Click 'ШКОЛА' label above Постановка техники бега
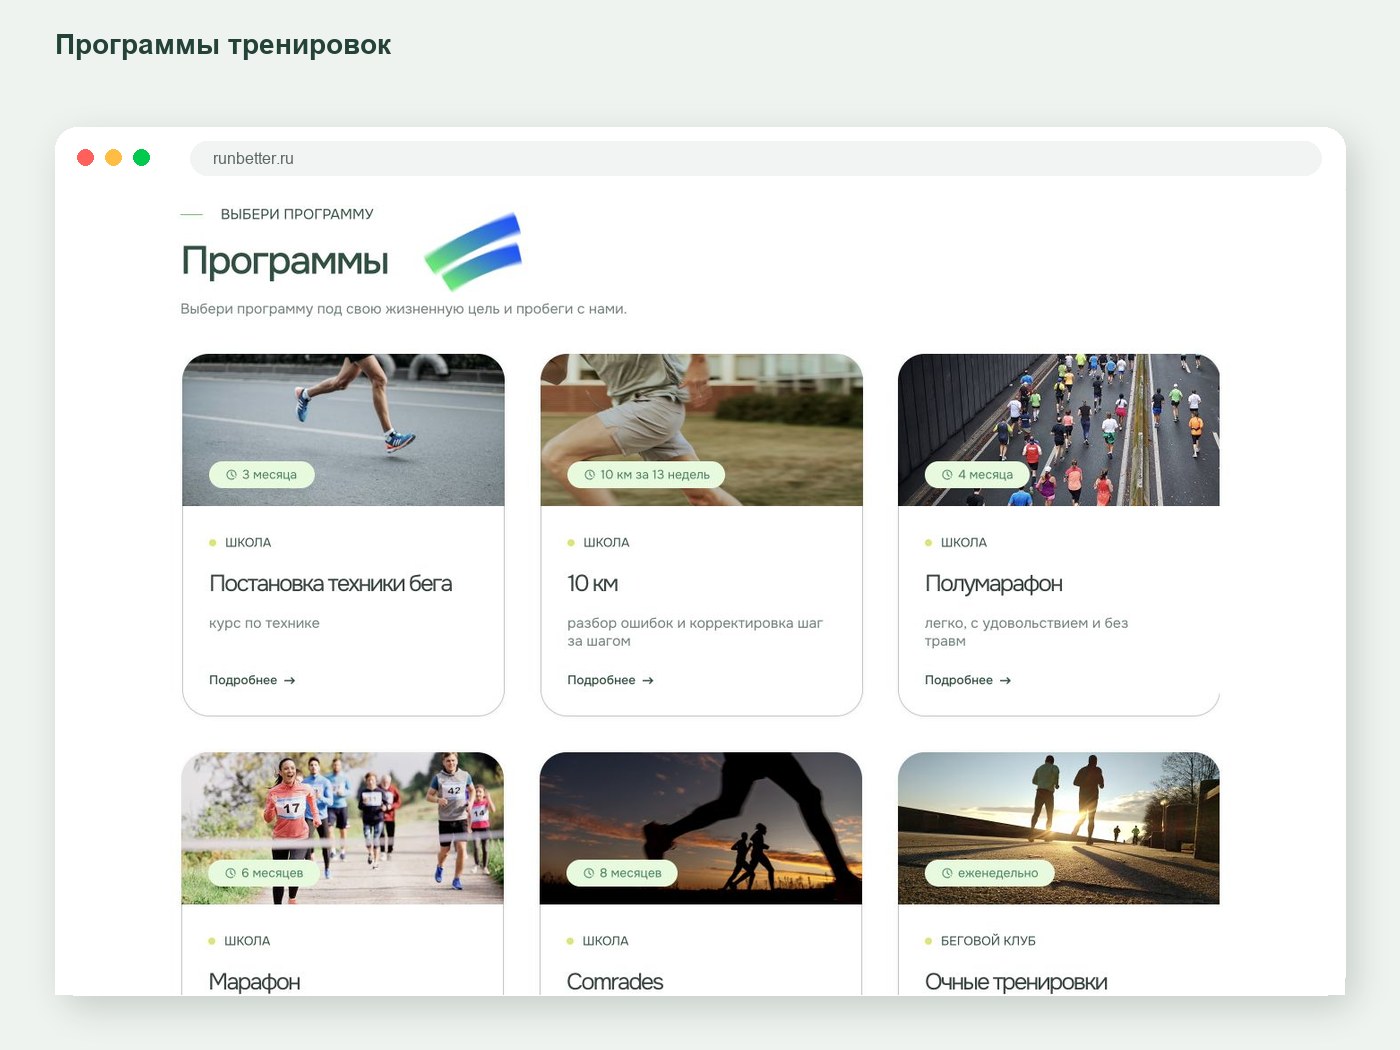This screenshot has width=1400, height=1050. 248,543
